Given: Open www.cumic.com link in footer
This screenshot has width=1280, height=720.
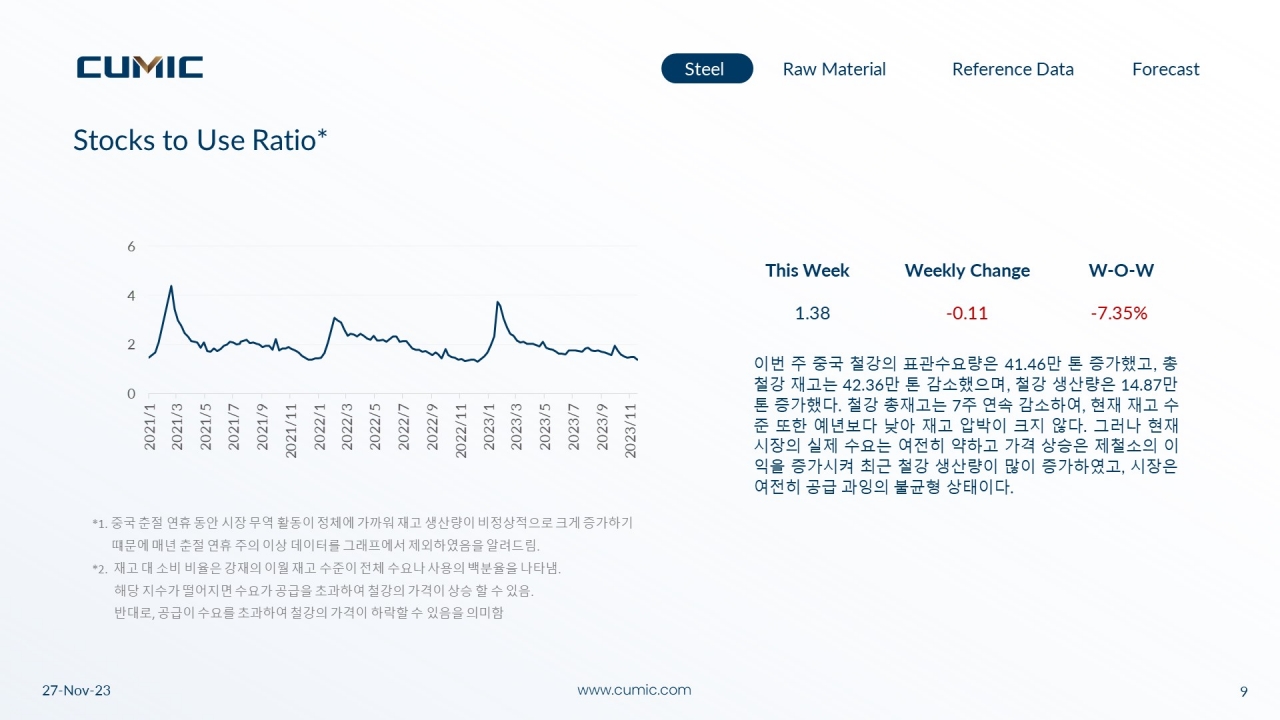Looking at the screenshot, I should click(x=634, y=690).
